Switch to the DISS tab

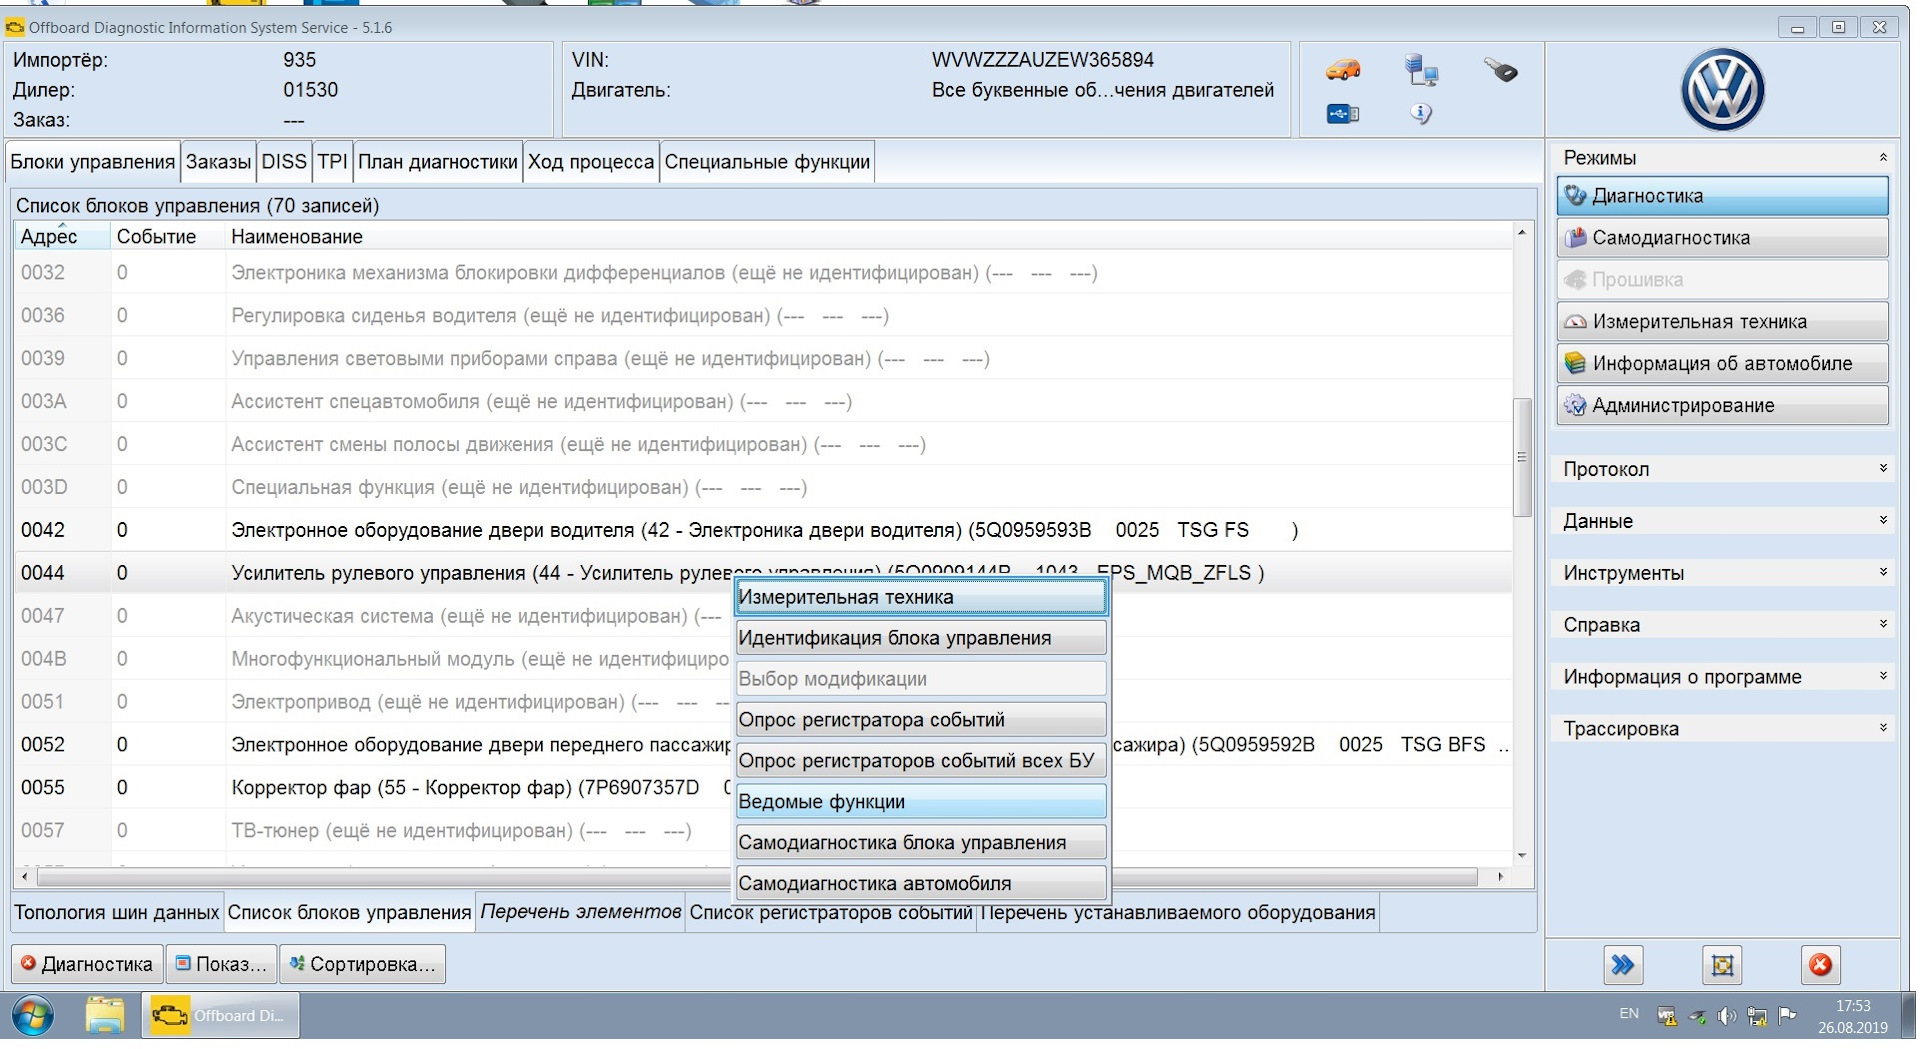(x=284, y=162)
